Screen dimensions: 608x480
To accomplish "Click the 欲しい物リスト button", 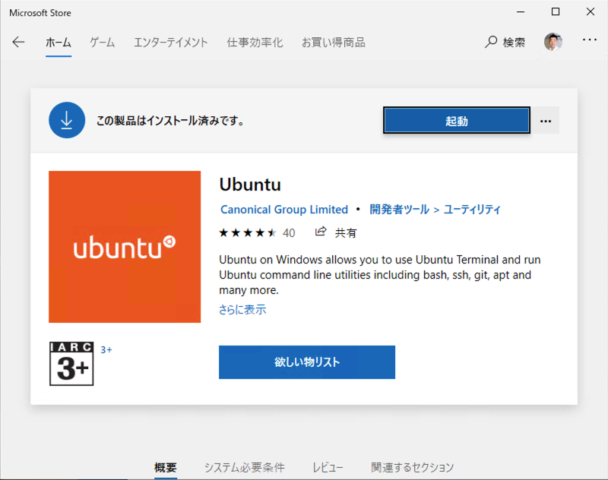I will pyautogui.click(x=307, y=362).
